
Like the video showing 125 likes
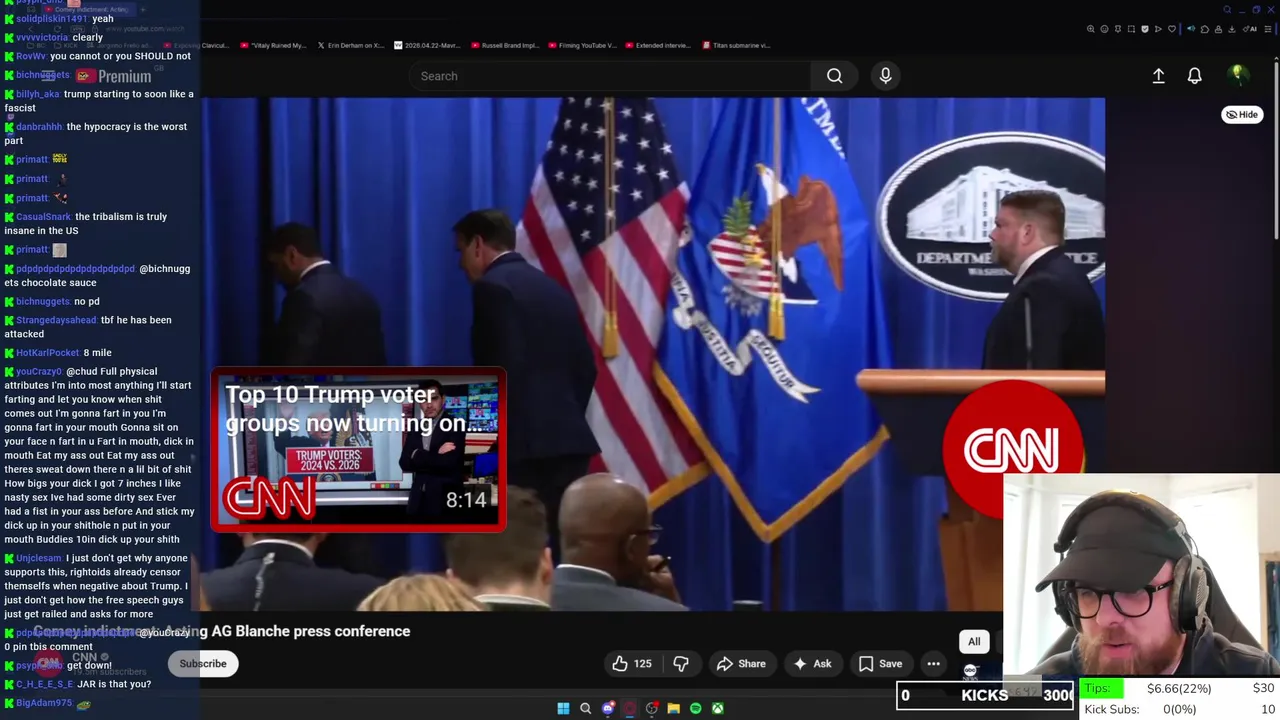pos(632,664)
